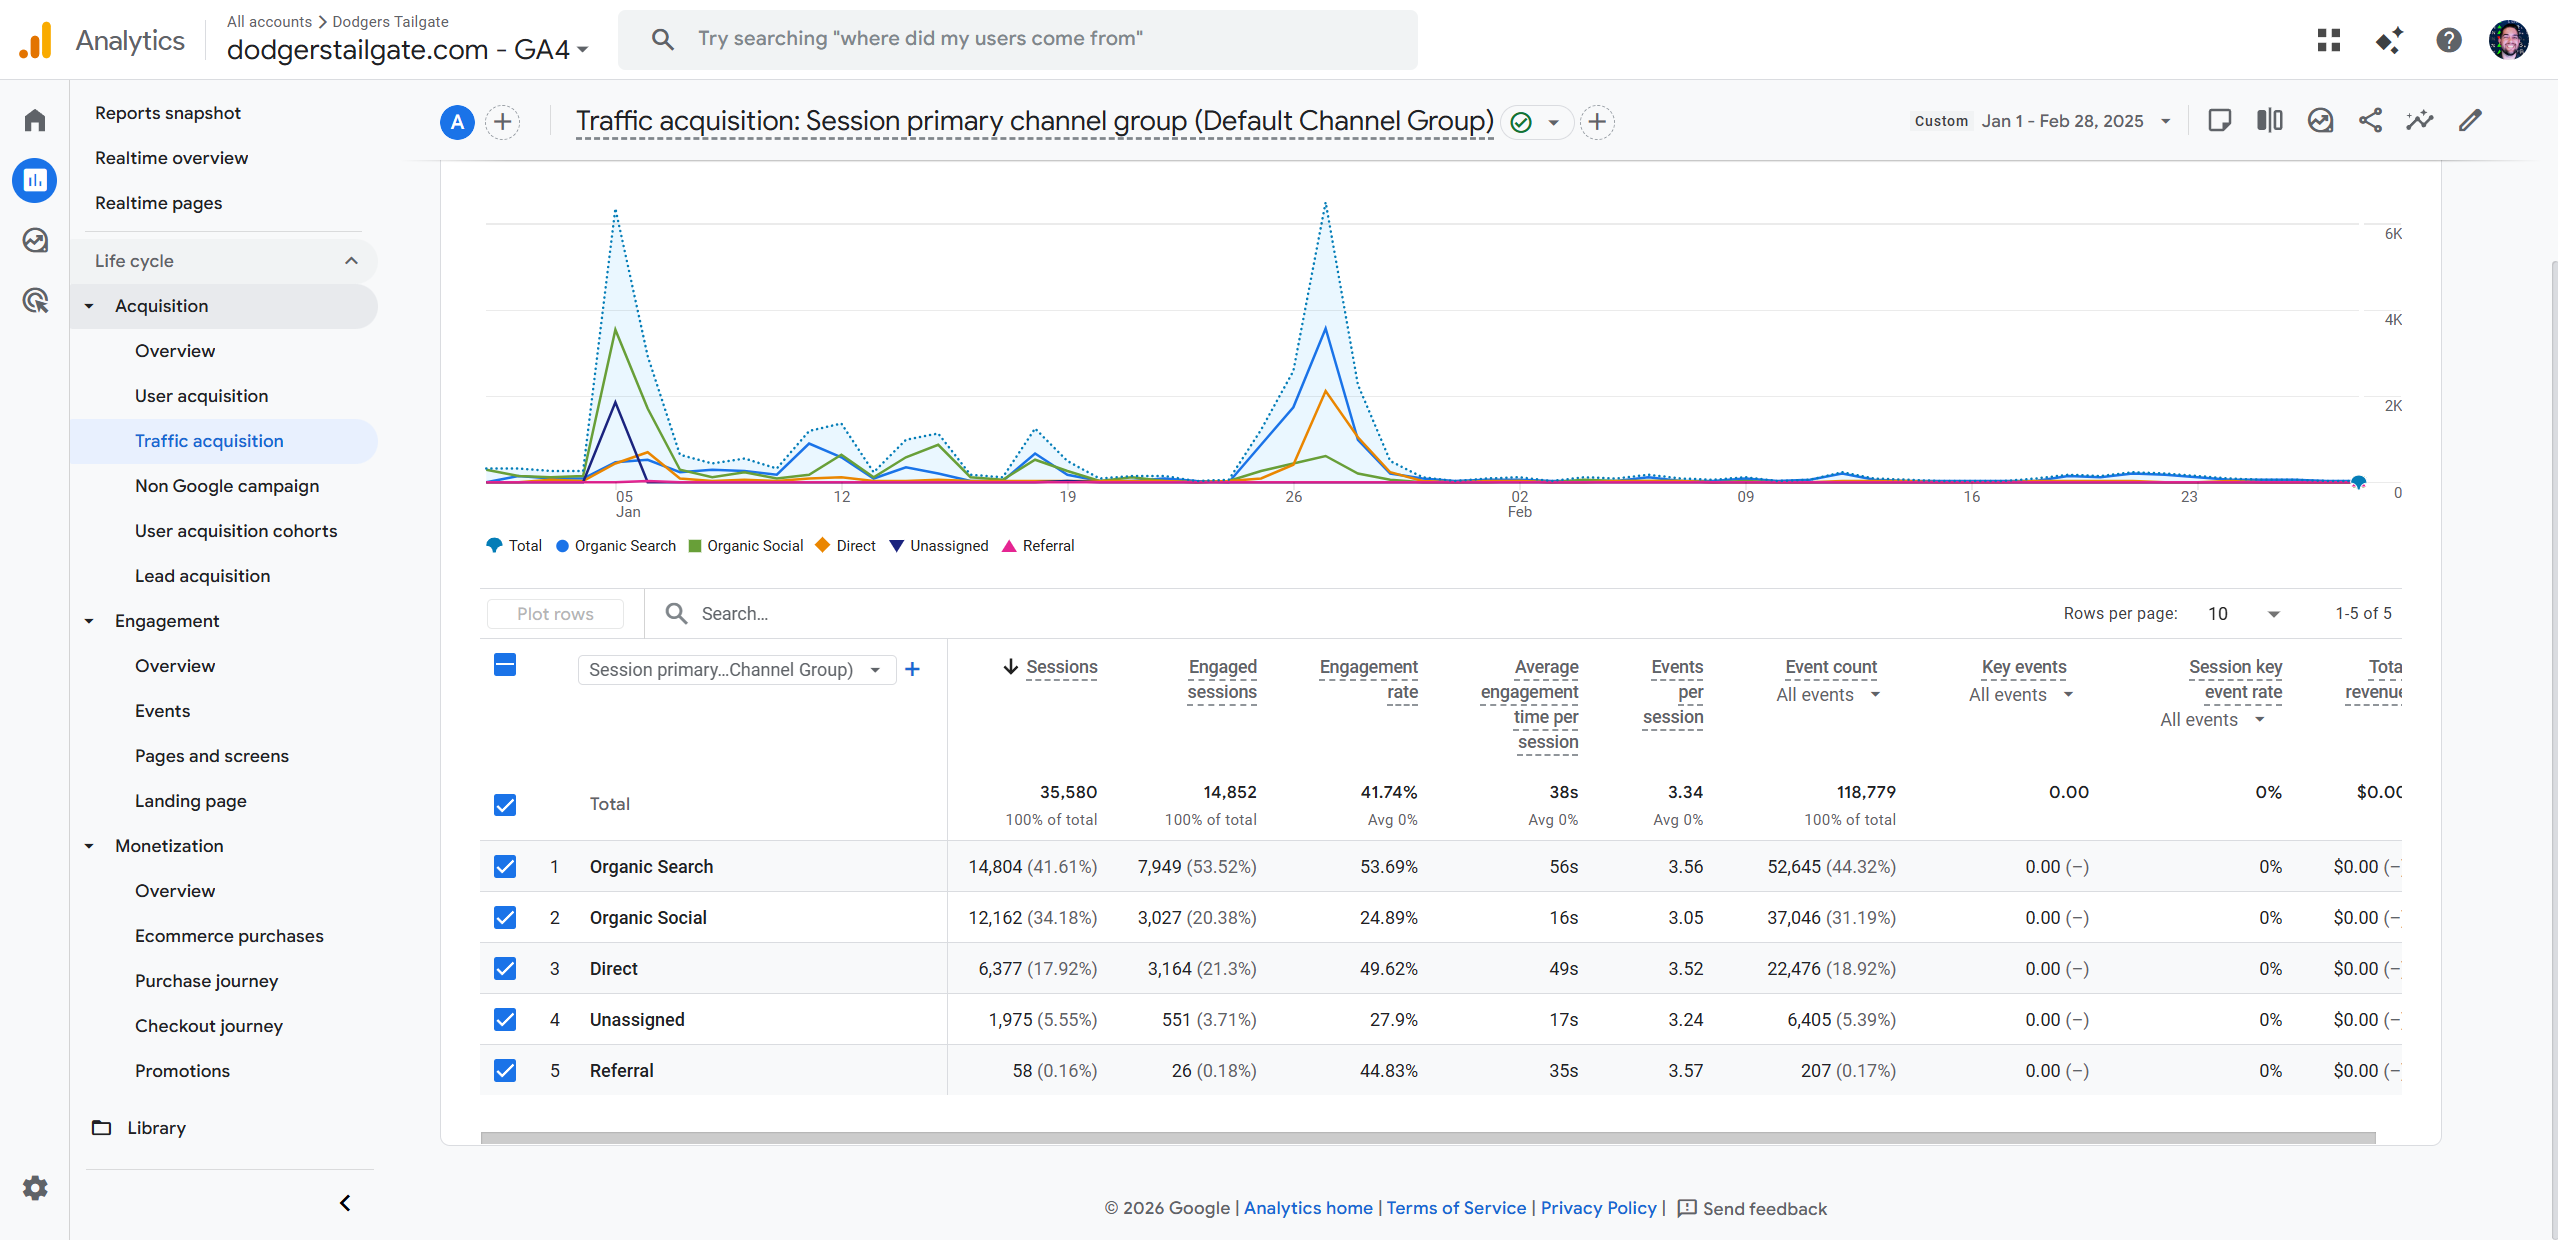
Task: Open the Rows per page dropdown
Action: click(2244, 614)
